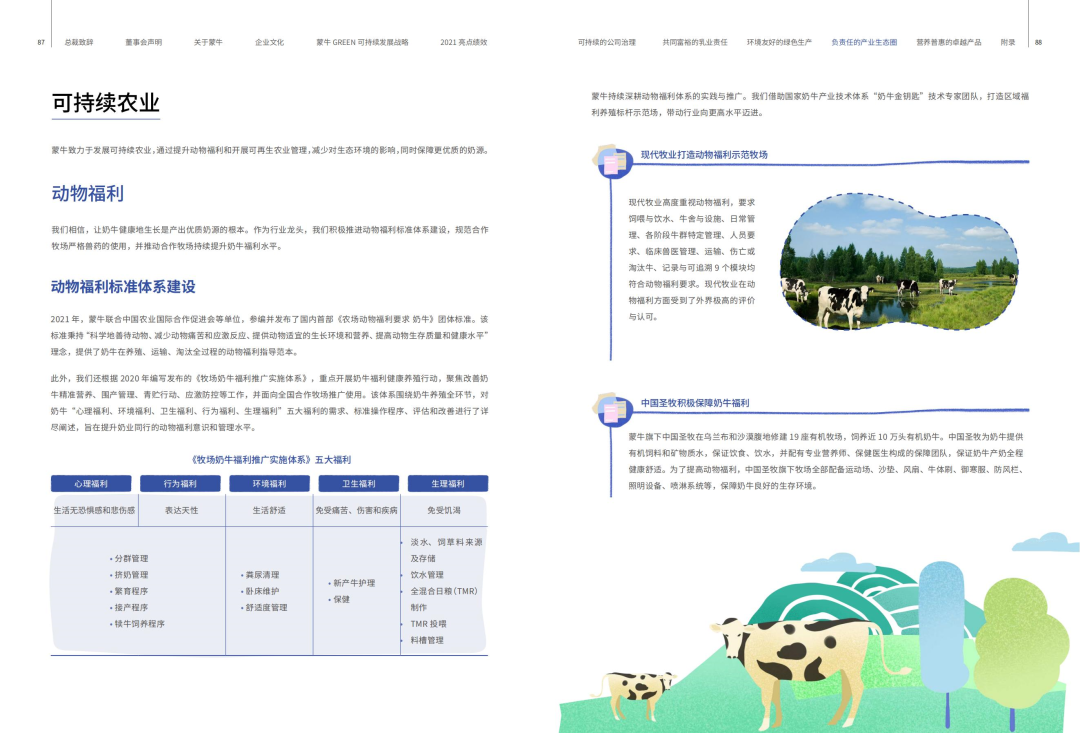The height and width of the screenshot is (733, 1080).
Task: Click the blue cloud illustration at right edge
Action: point(1048,541)
